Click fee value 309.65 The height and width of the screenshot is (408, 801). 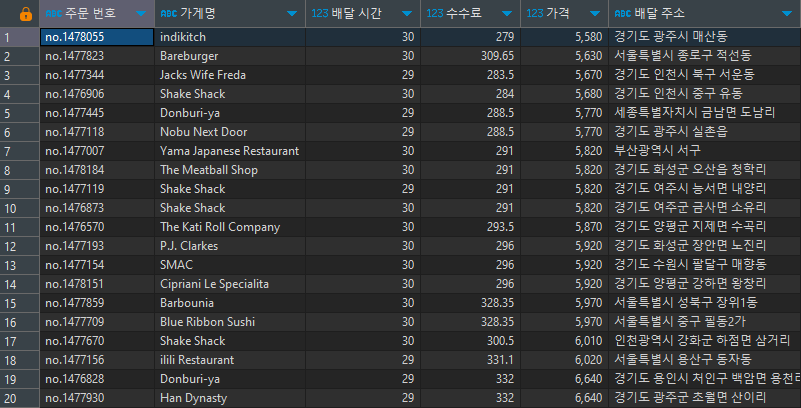coord(498,56)
